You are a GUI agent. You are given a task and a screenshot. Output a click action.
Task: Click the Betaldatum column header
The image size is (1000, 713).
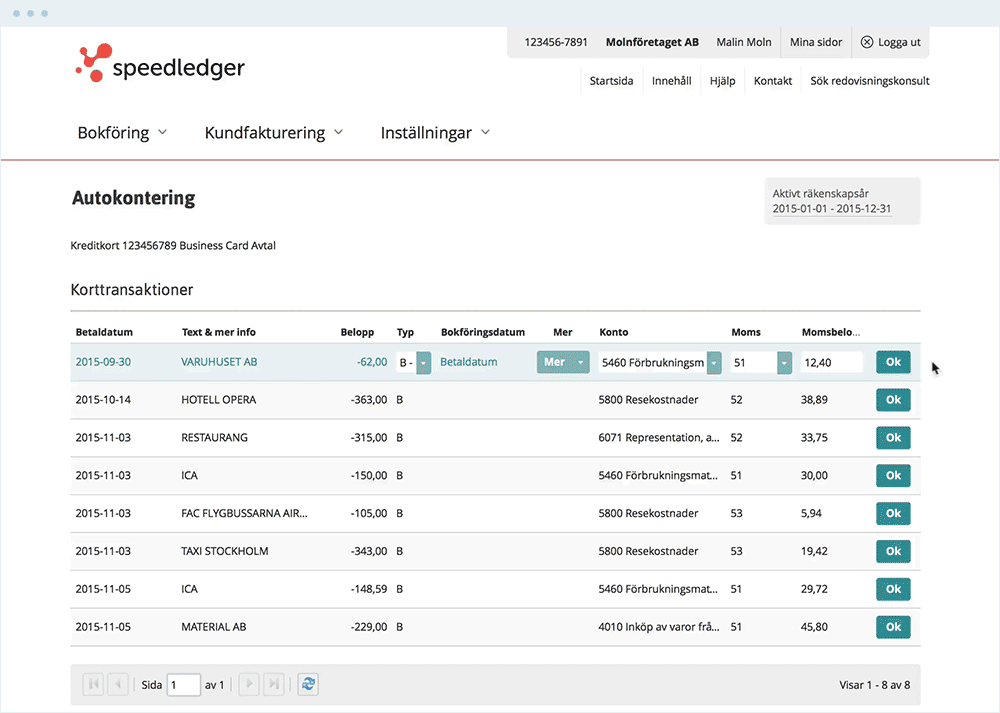104,332
